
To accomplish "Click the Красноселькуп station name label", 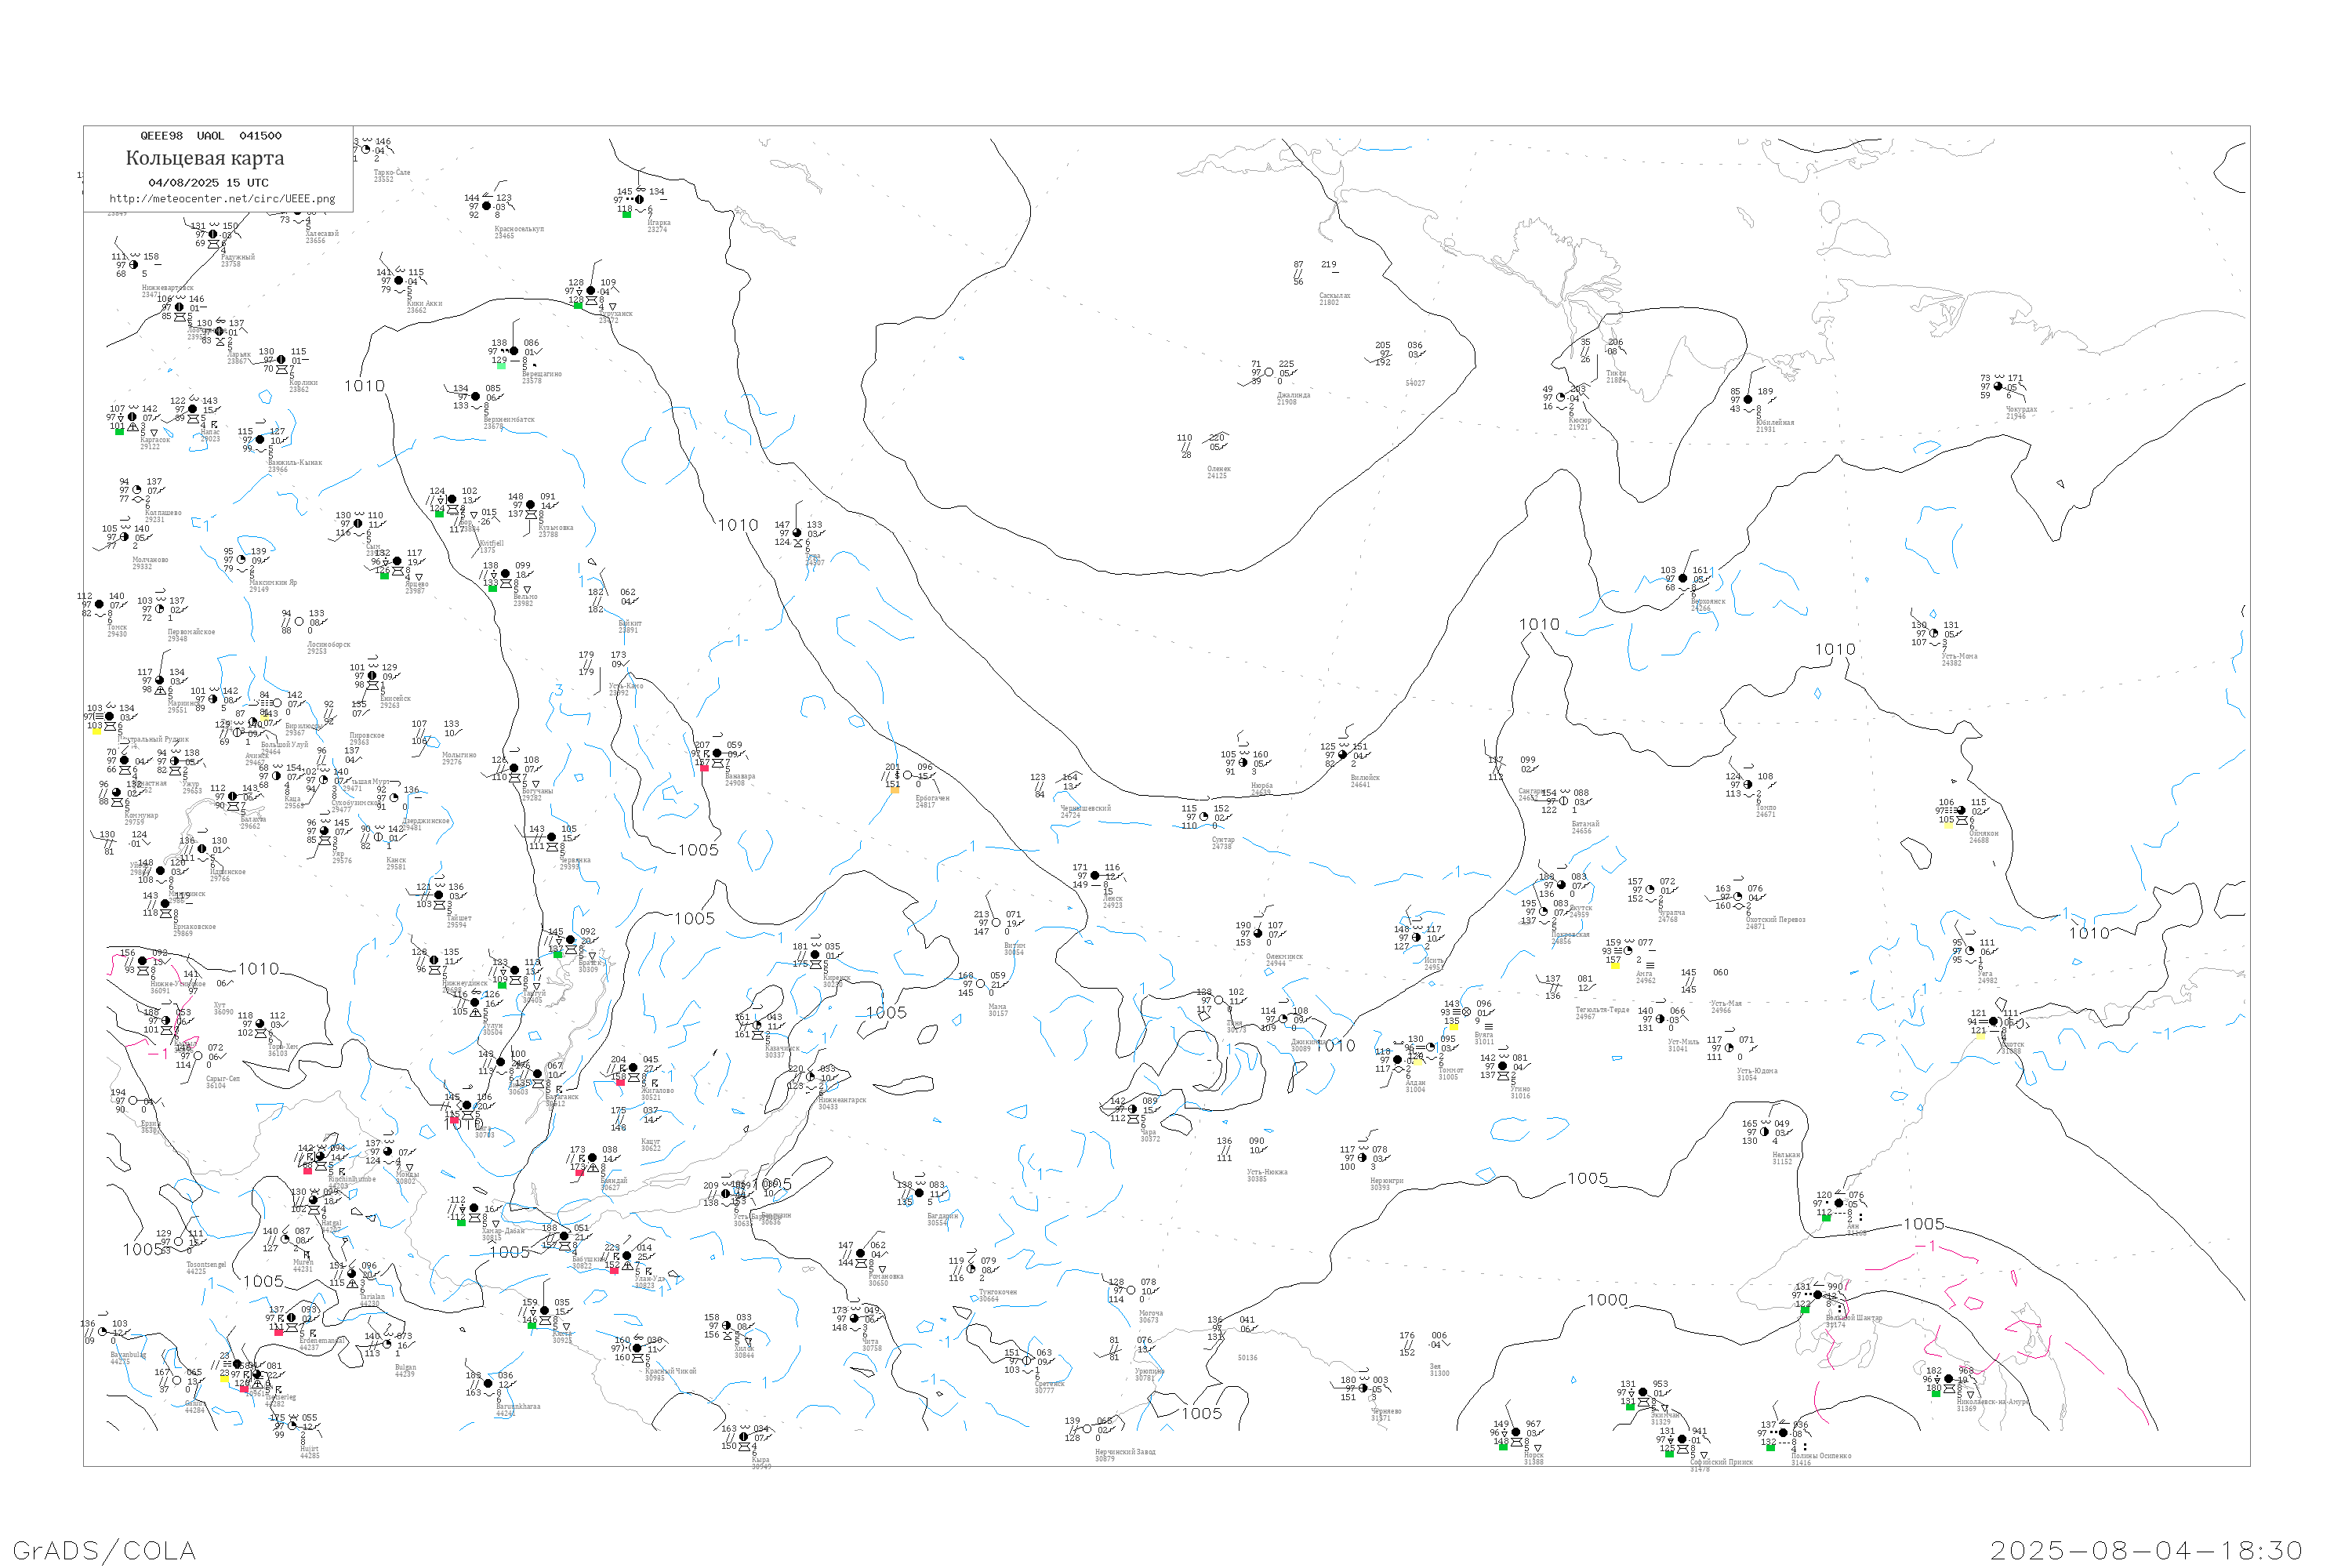I will [519, 228].
